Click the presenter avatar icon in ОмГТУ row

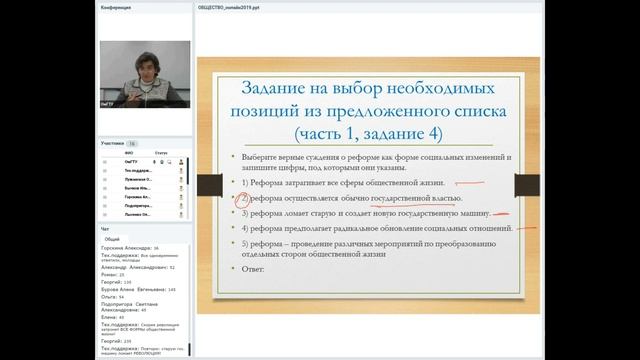click(x=181, y=162)
